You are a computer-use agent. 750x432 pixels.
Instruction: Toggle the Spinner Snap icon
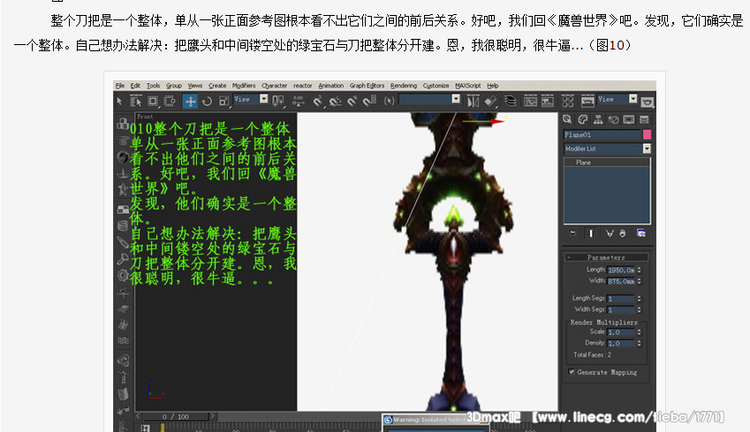(x=369, y=101)
